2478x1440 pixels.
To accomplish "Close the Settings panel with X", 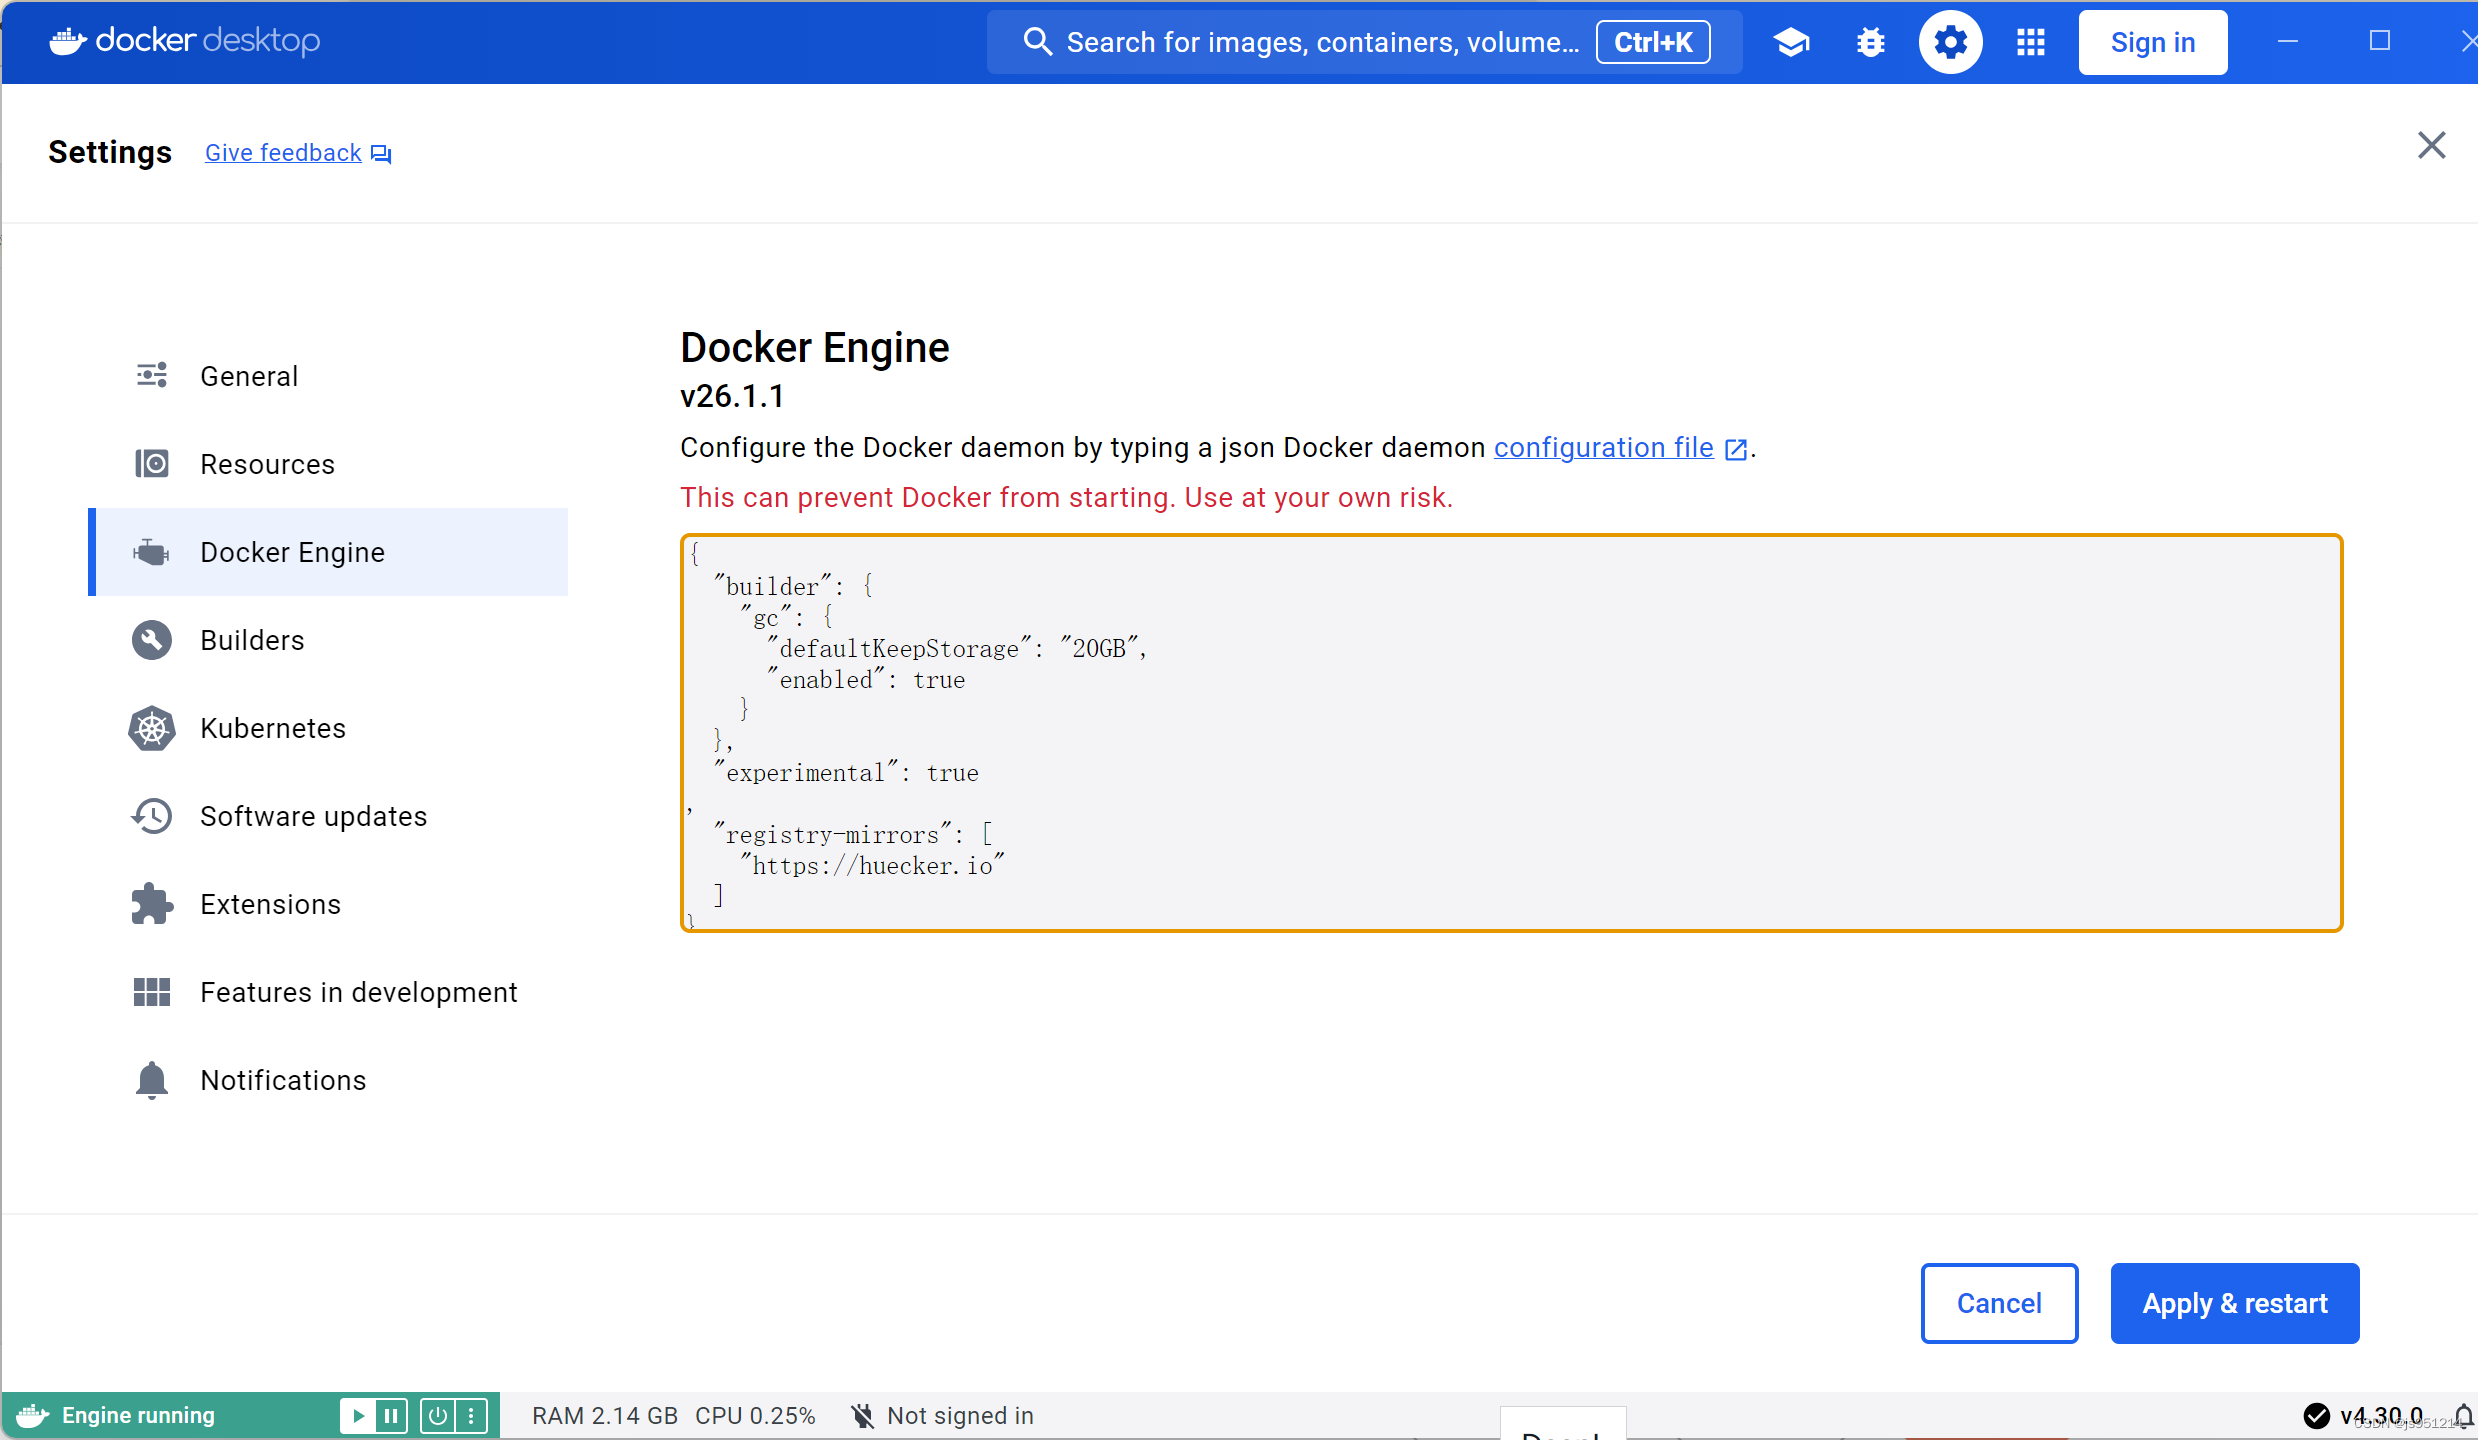I will point(2431,145).
